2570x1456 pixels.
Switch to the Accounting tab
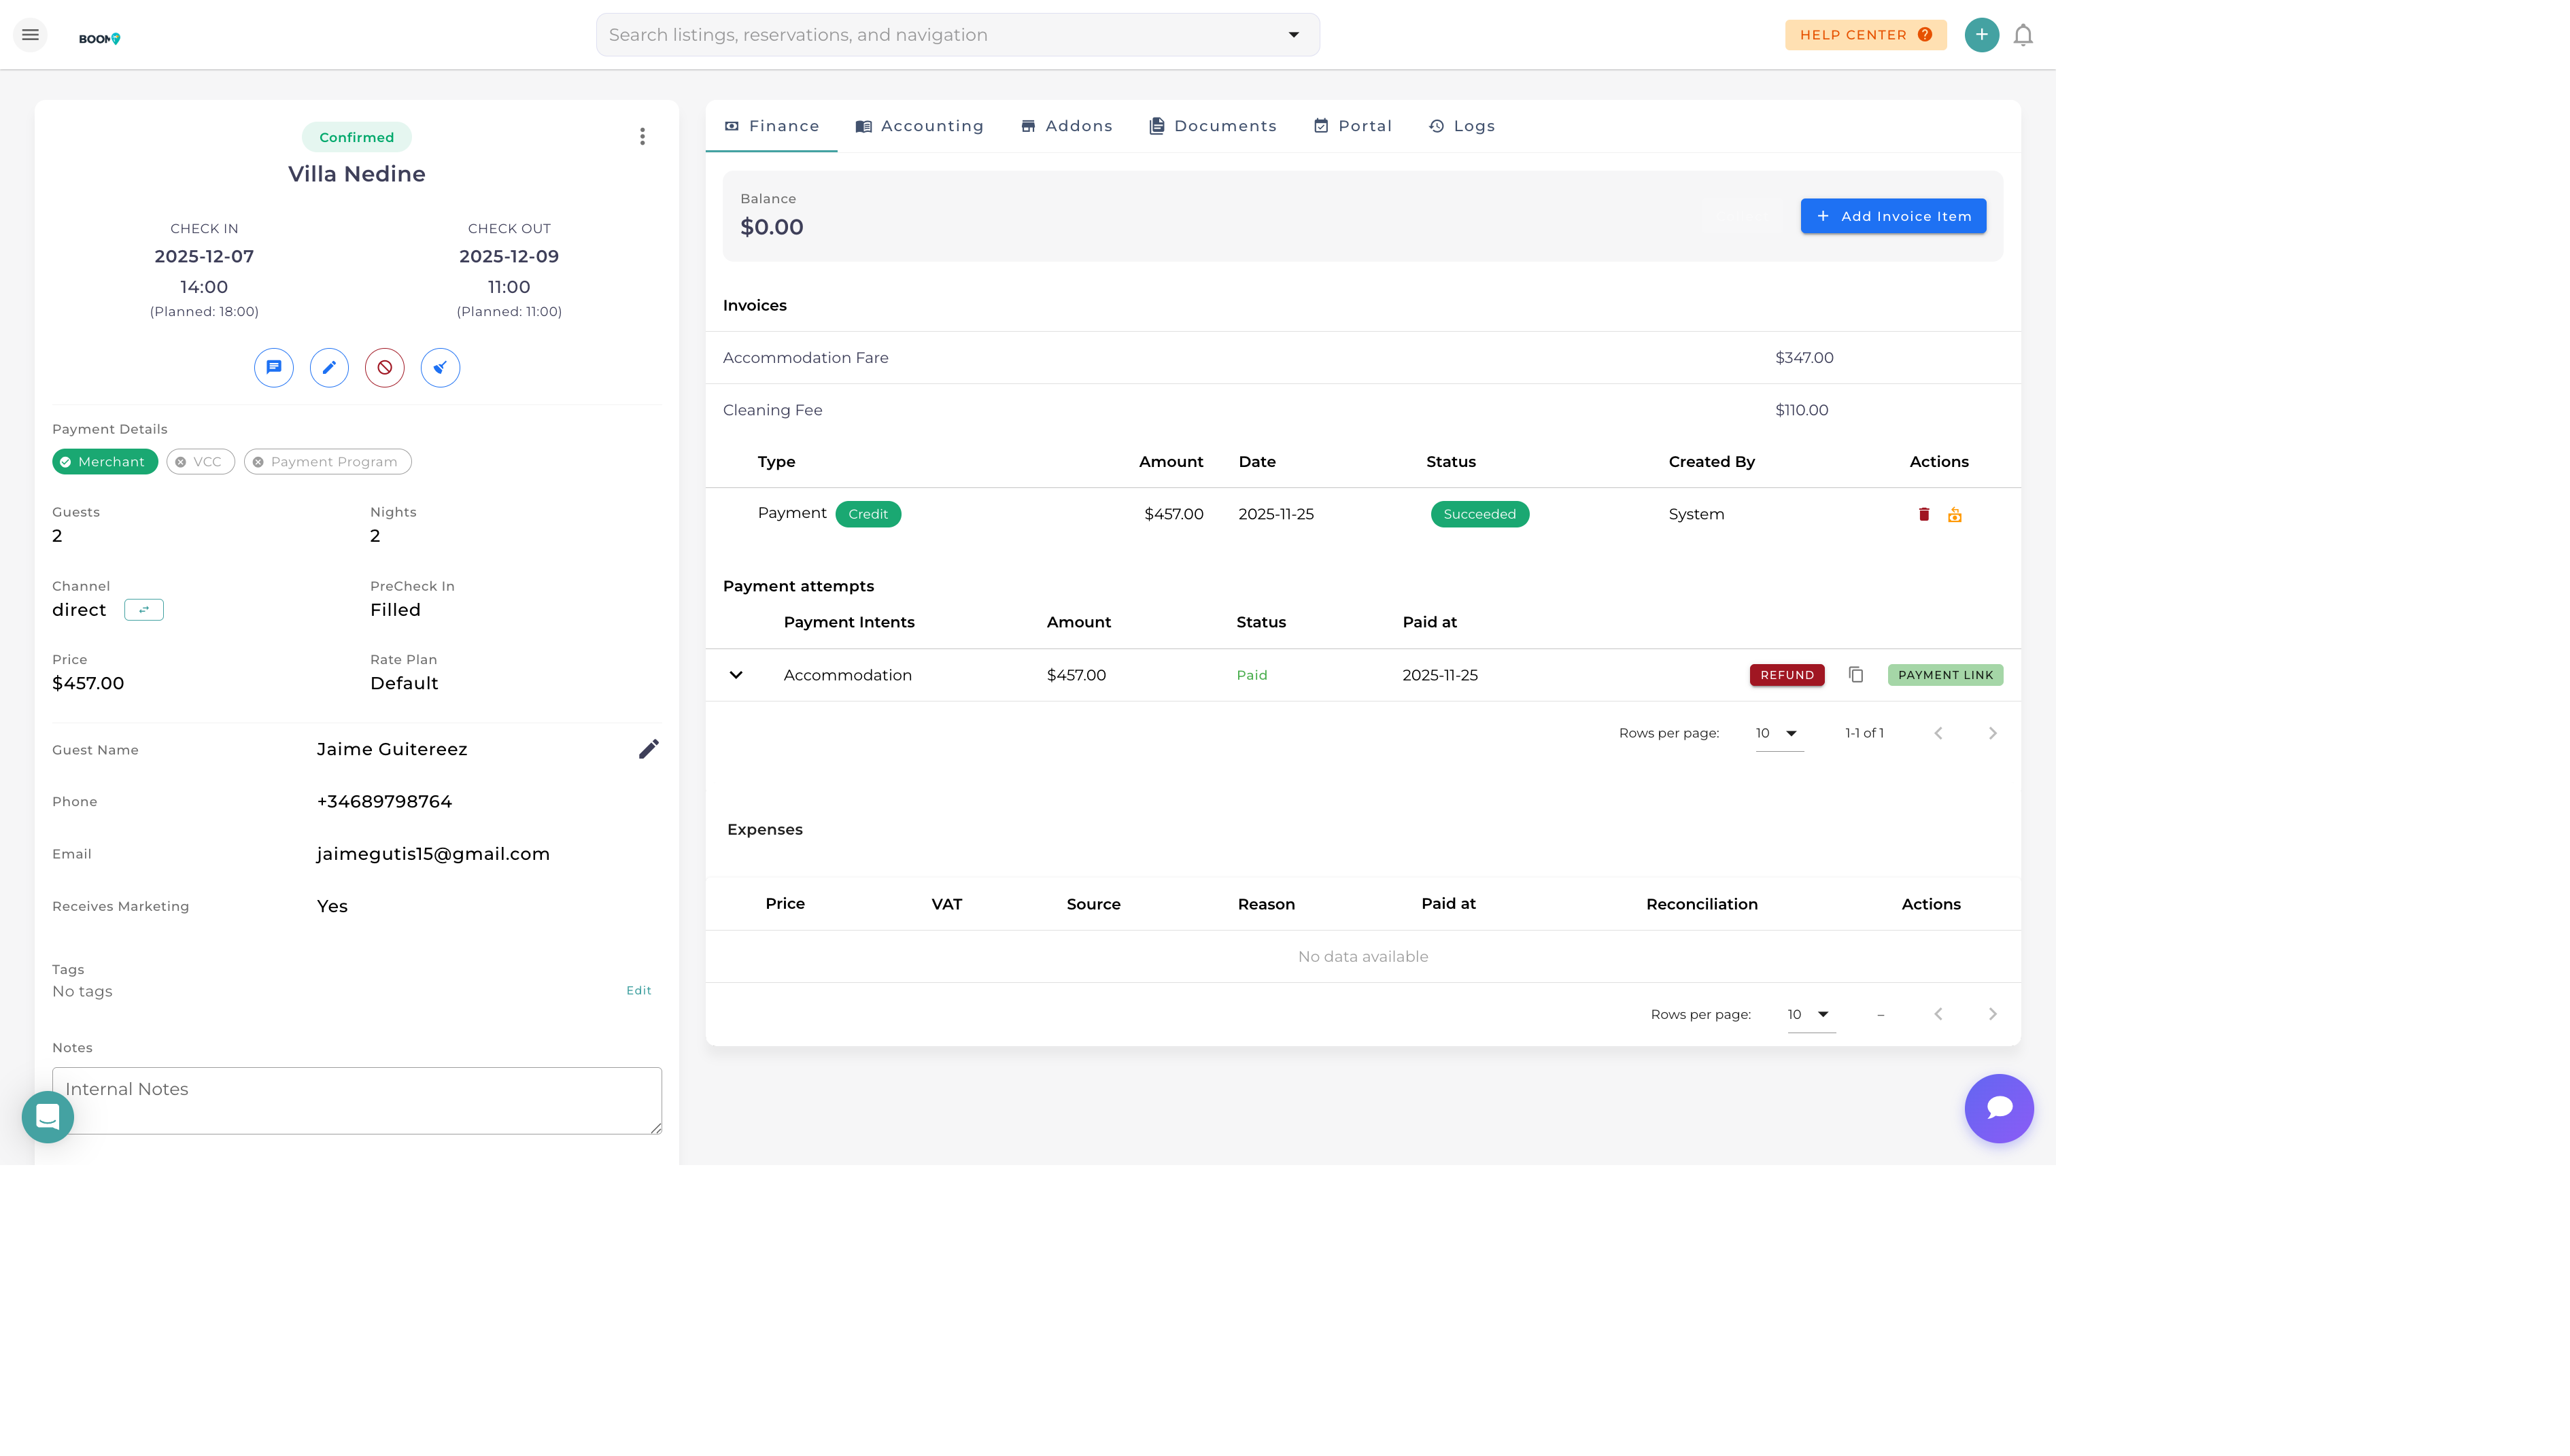(919, 126)
